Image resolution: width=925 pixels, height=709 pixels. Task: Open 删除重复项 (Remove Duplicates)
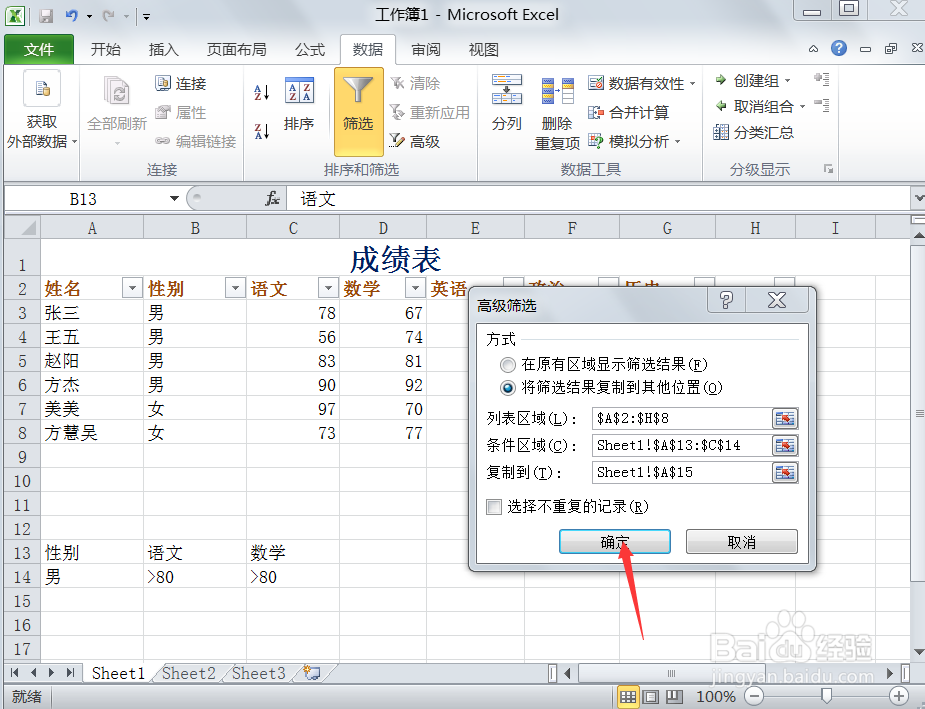click(x=557, y=110)
